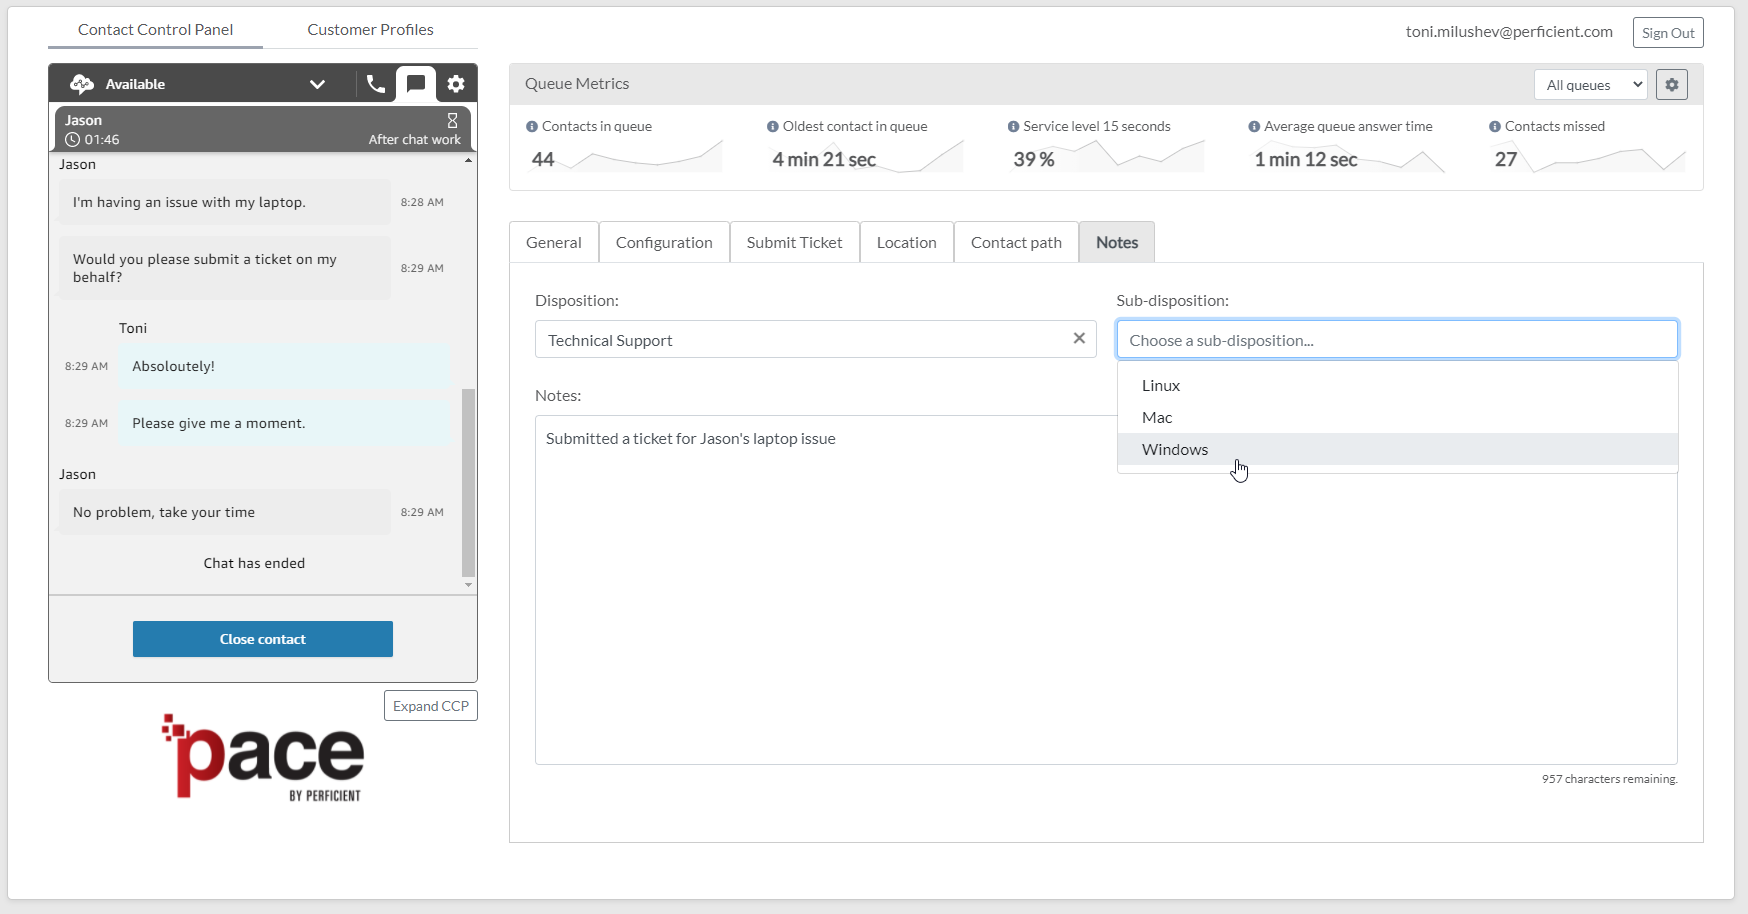Image resolution: width=1748 pixels, height=914 pixels.
Task: Open Queue Metrics settings gear
Action: coord(1671,84)
